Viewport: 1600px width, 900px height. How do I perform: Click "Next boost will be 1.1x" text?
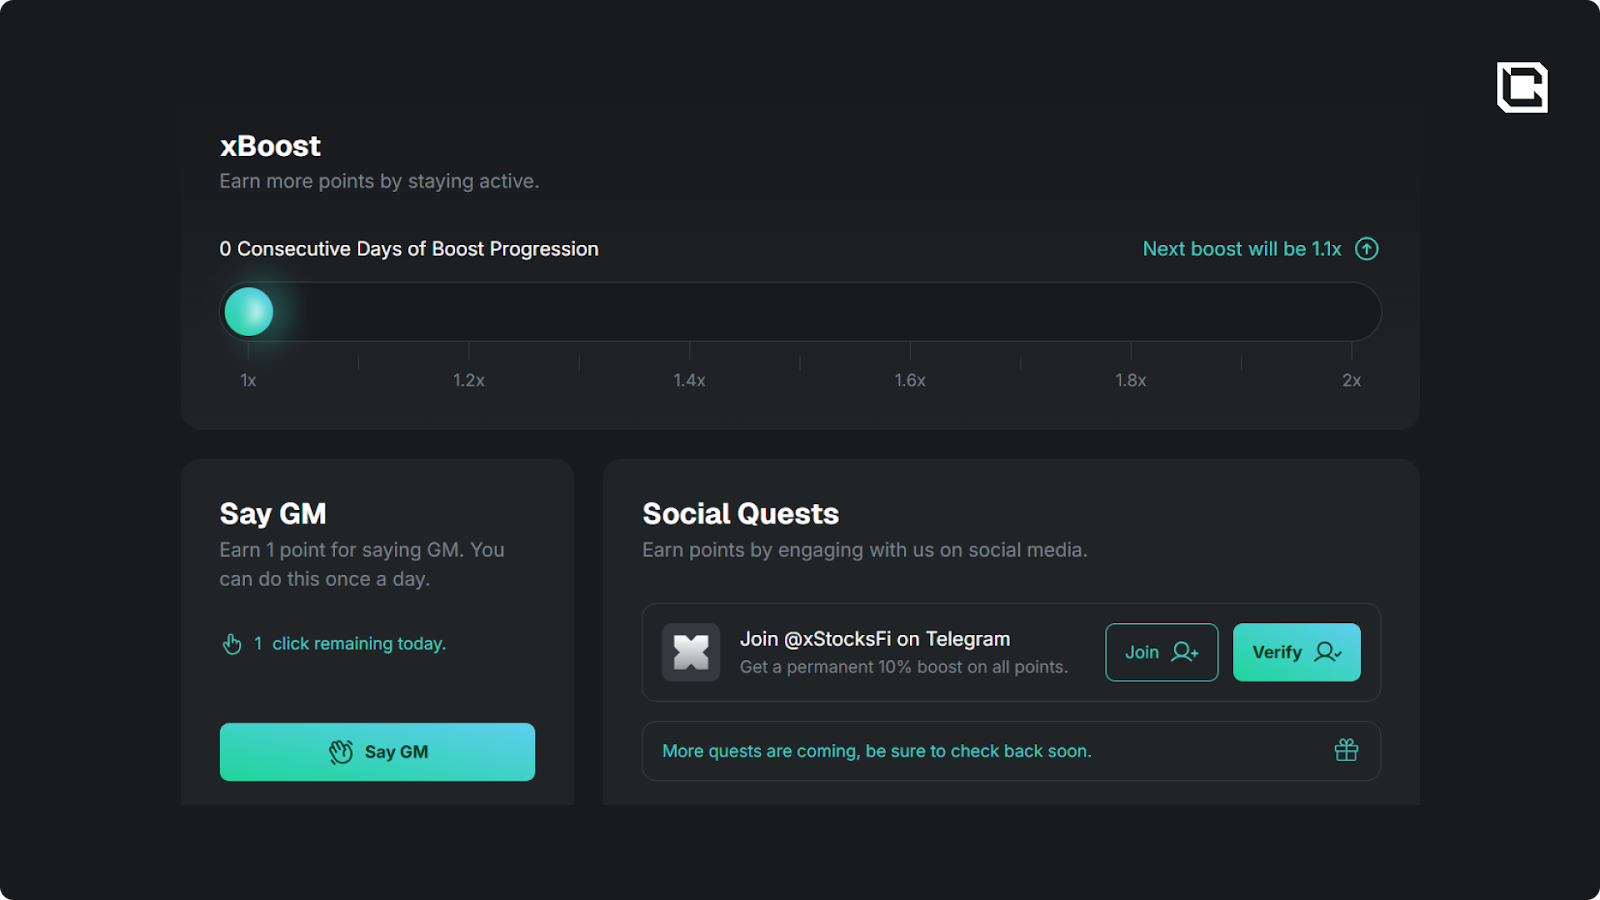[1241, 249]
